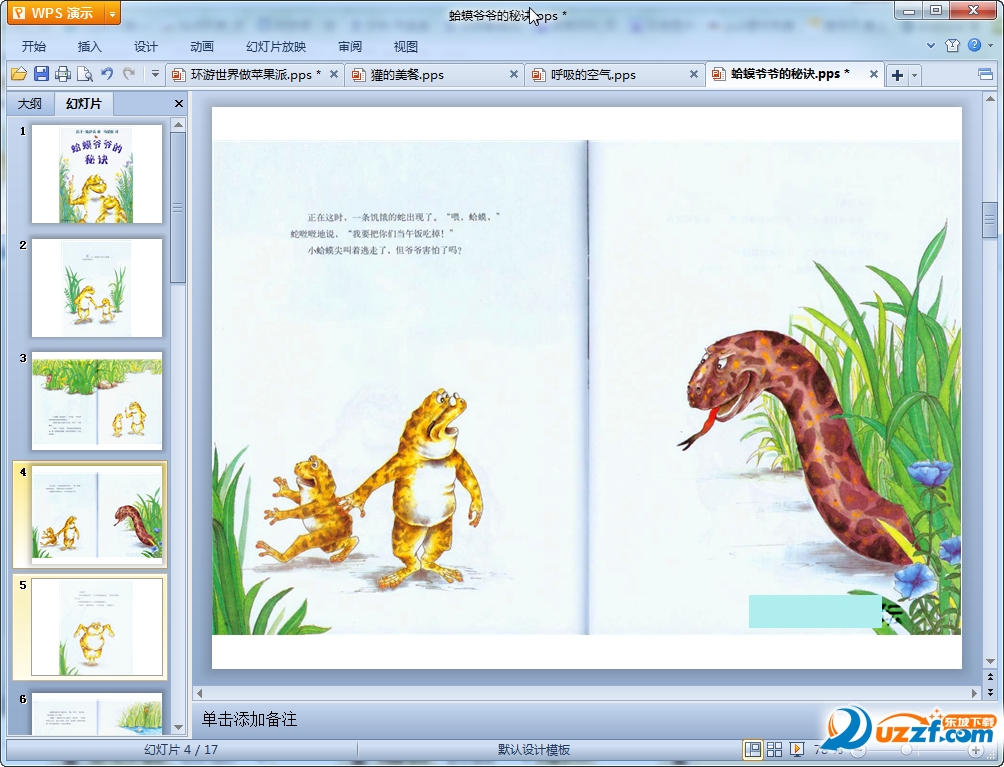Switch to the 幻灯片 thumbnails pane tab
This screenshot has width=1004, height=767.
pyautogui.click(x=84, y=103)
